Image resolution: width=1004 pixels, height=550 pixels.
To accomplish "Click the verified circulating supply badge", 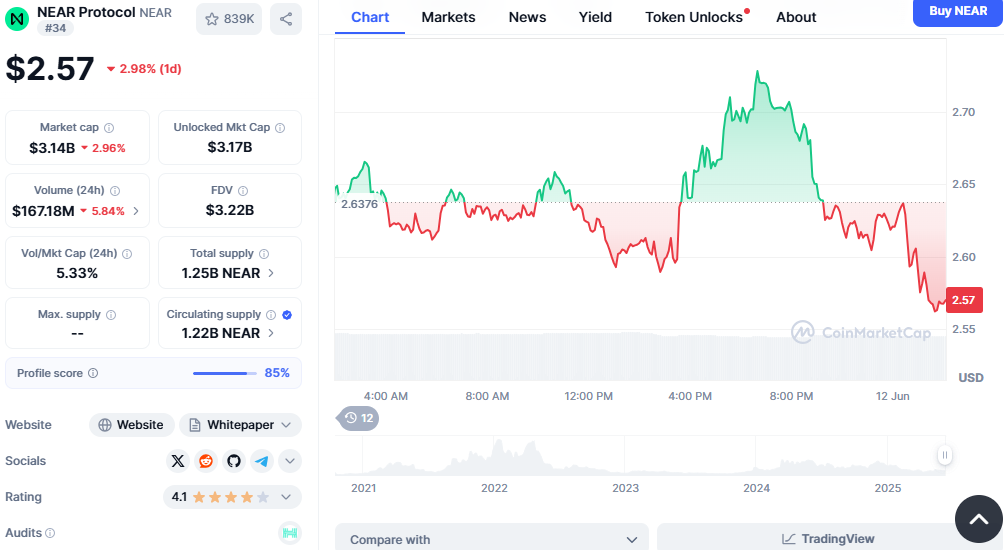I will [287, 315].
